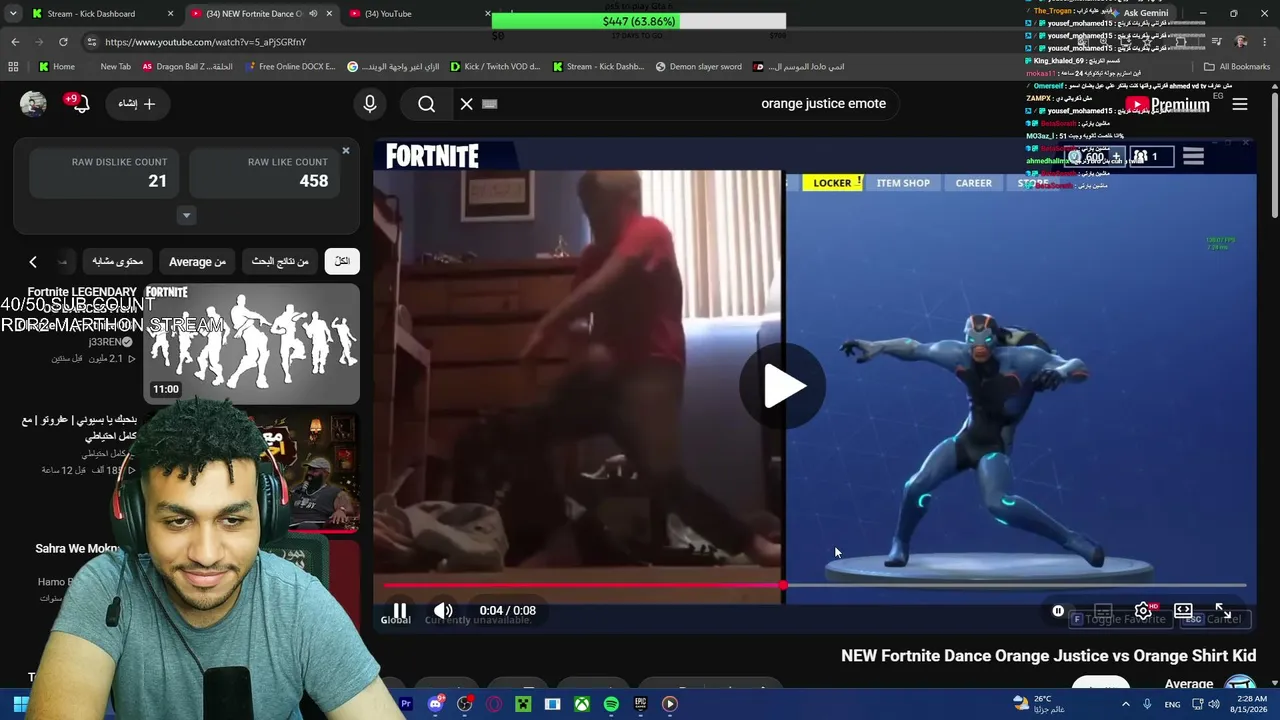This screenshot has height=720, width=1280.
Task: Show more filter chips with the arrow
Action: 33,261
